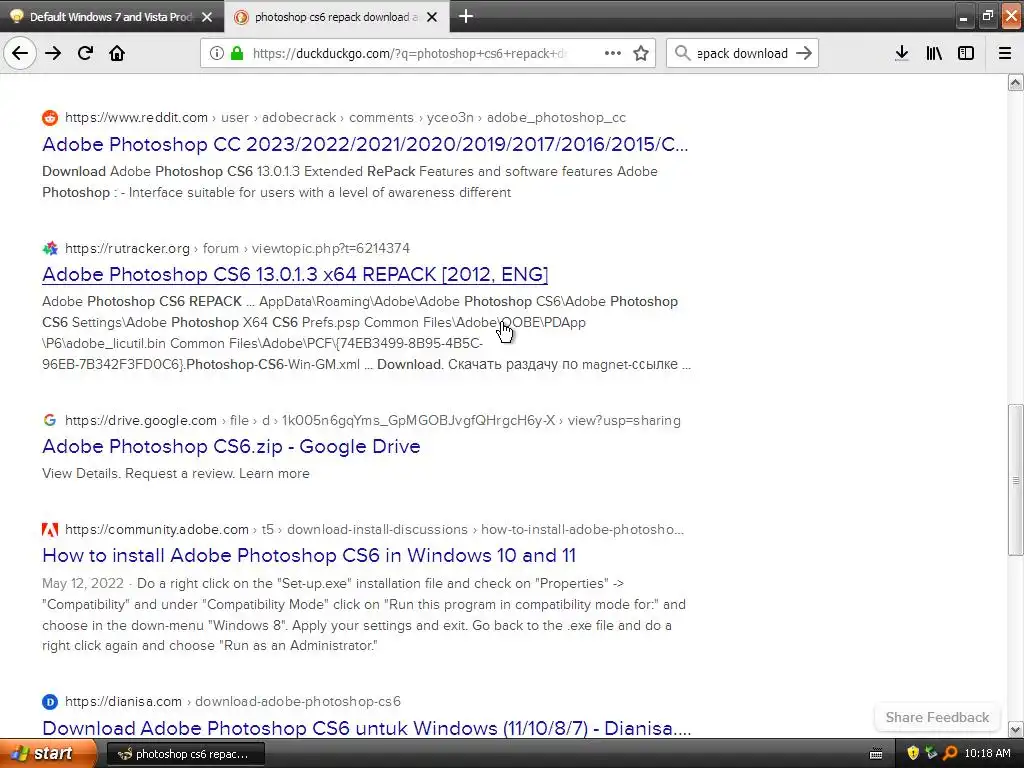Click the Dianisa blue D favicon
The width and height of the screenshot is (1024, 768).
point(50,701)
